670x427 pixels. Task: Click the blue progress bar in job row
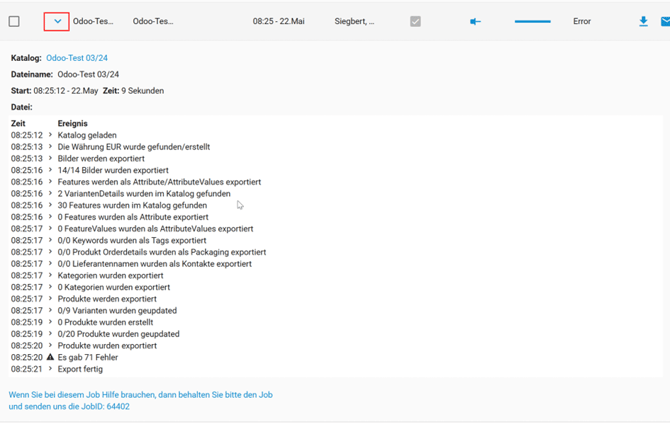pos(532,21)
